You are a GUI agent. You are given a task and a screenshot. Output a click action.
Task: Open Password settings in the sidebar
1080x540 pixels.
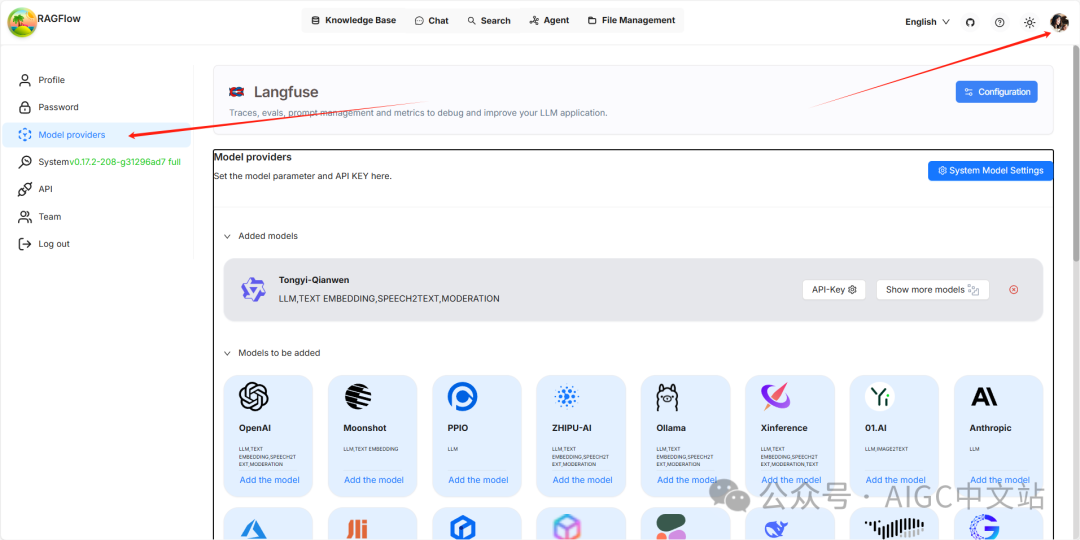96,107
